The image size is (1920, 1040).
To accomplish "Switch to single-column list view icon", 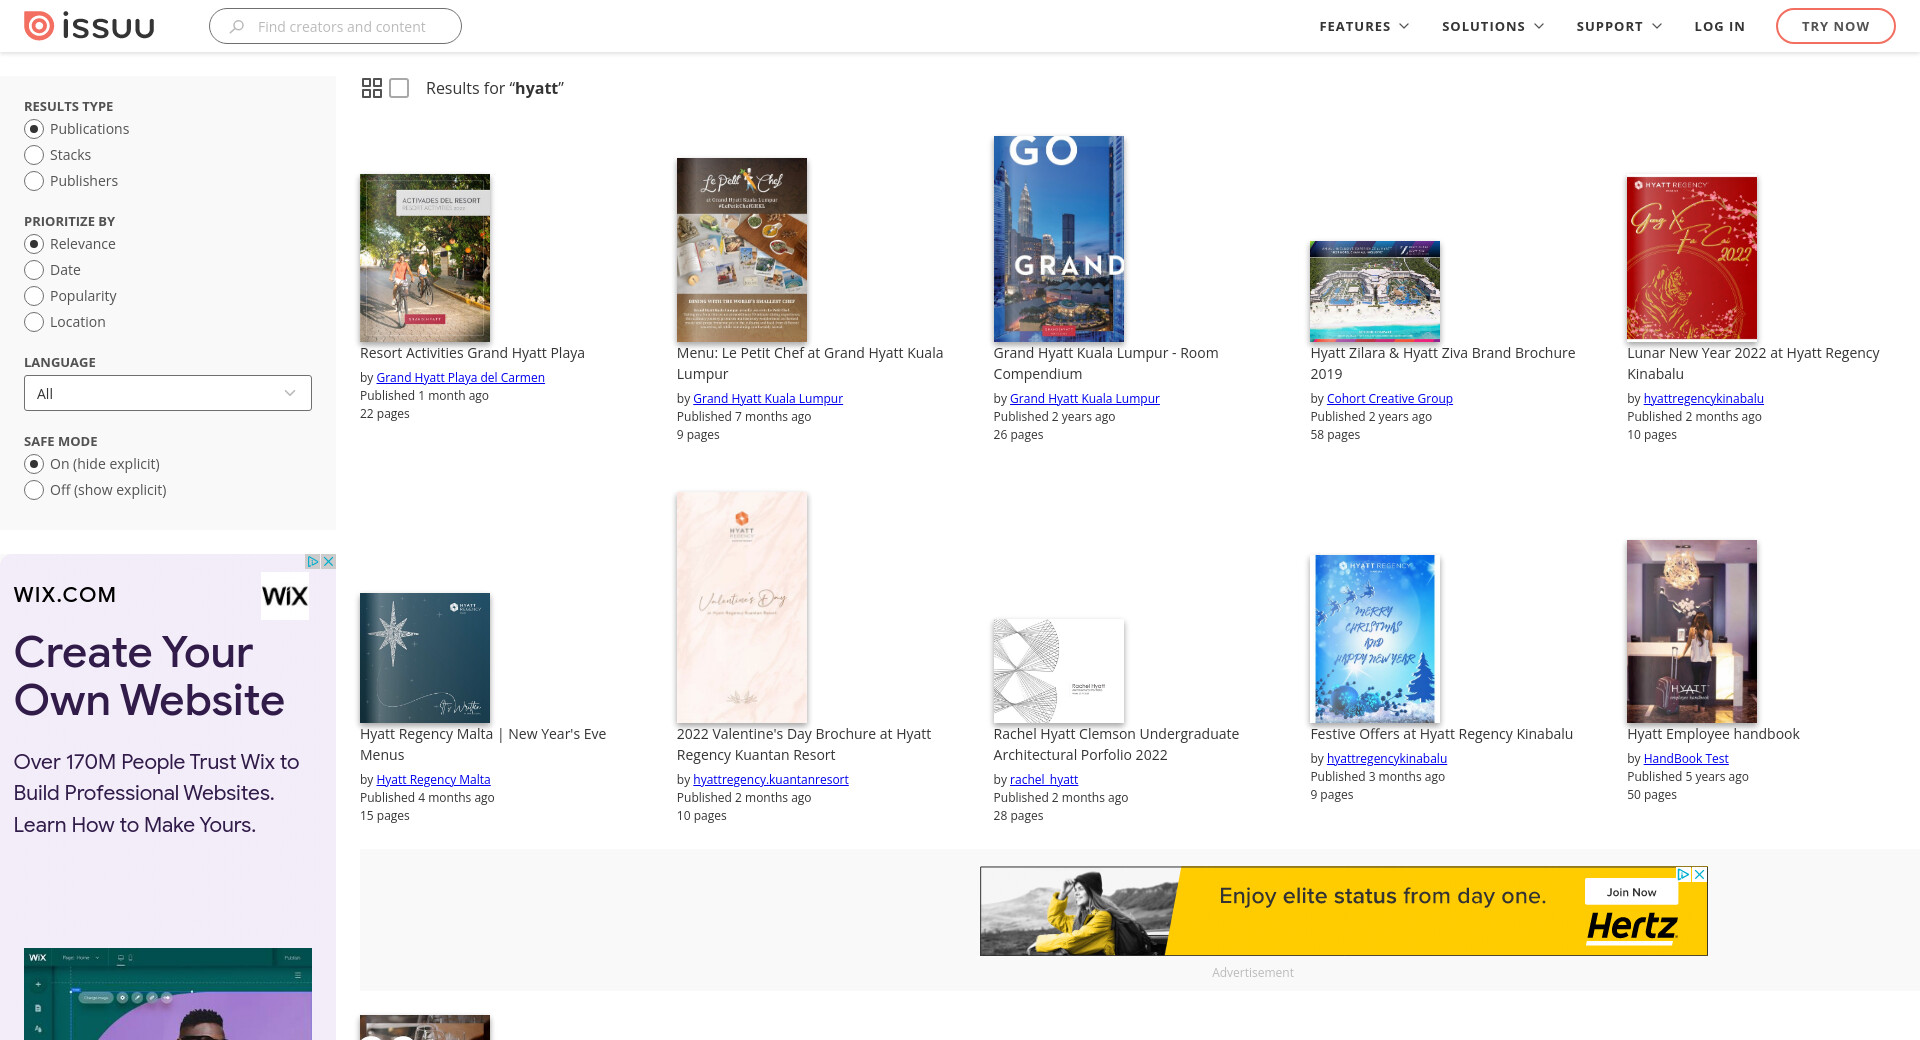I will click(x=399, y=88).
